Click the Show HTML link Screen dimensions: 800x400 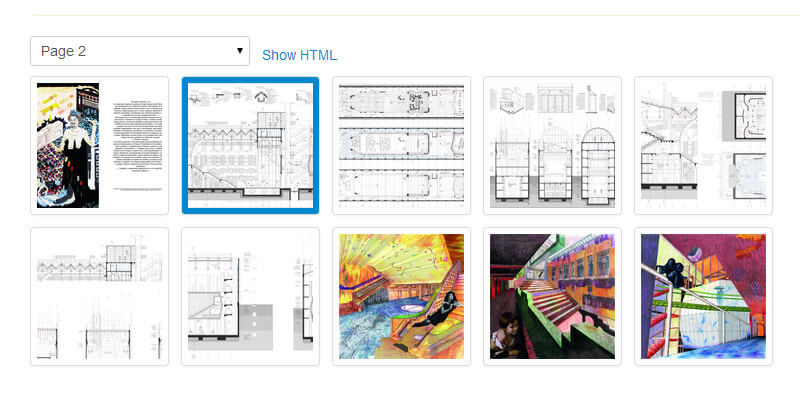(299, 55)
